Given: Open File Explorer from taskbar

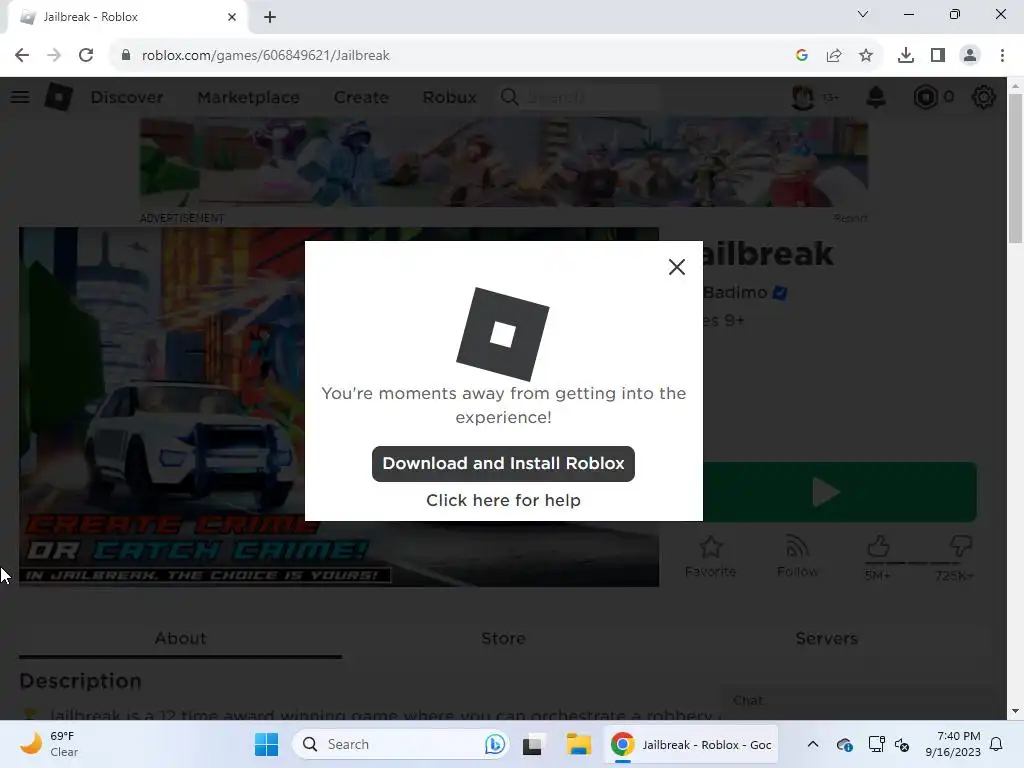Looking at the screenshot, I should point(578,744).
